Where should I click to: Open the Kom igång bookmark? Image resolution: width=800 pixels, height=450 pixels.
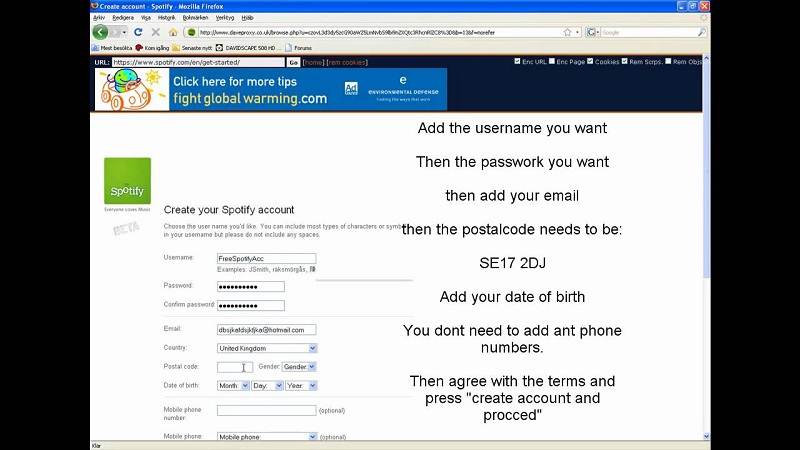coord(152,48)
